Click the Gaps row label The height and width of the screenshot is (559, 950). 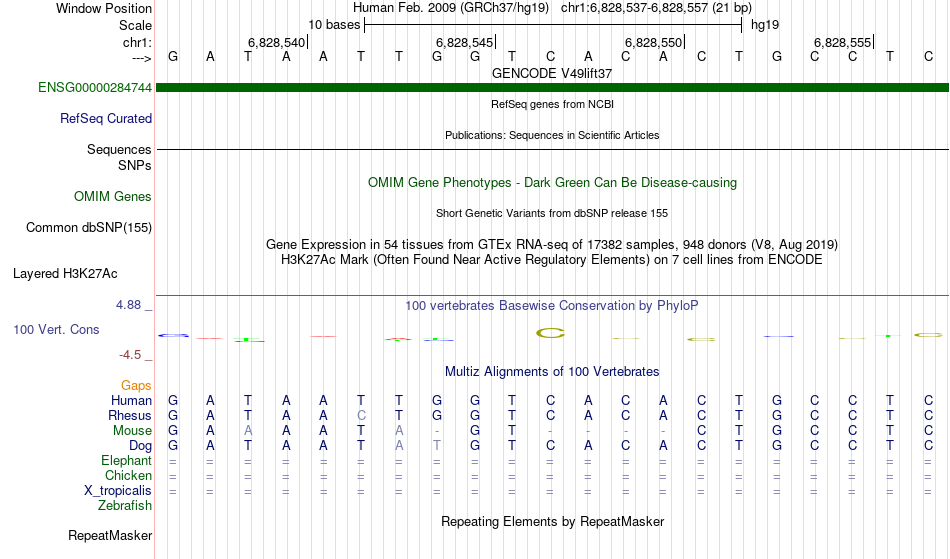point(136,386)
